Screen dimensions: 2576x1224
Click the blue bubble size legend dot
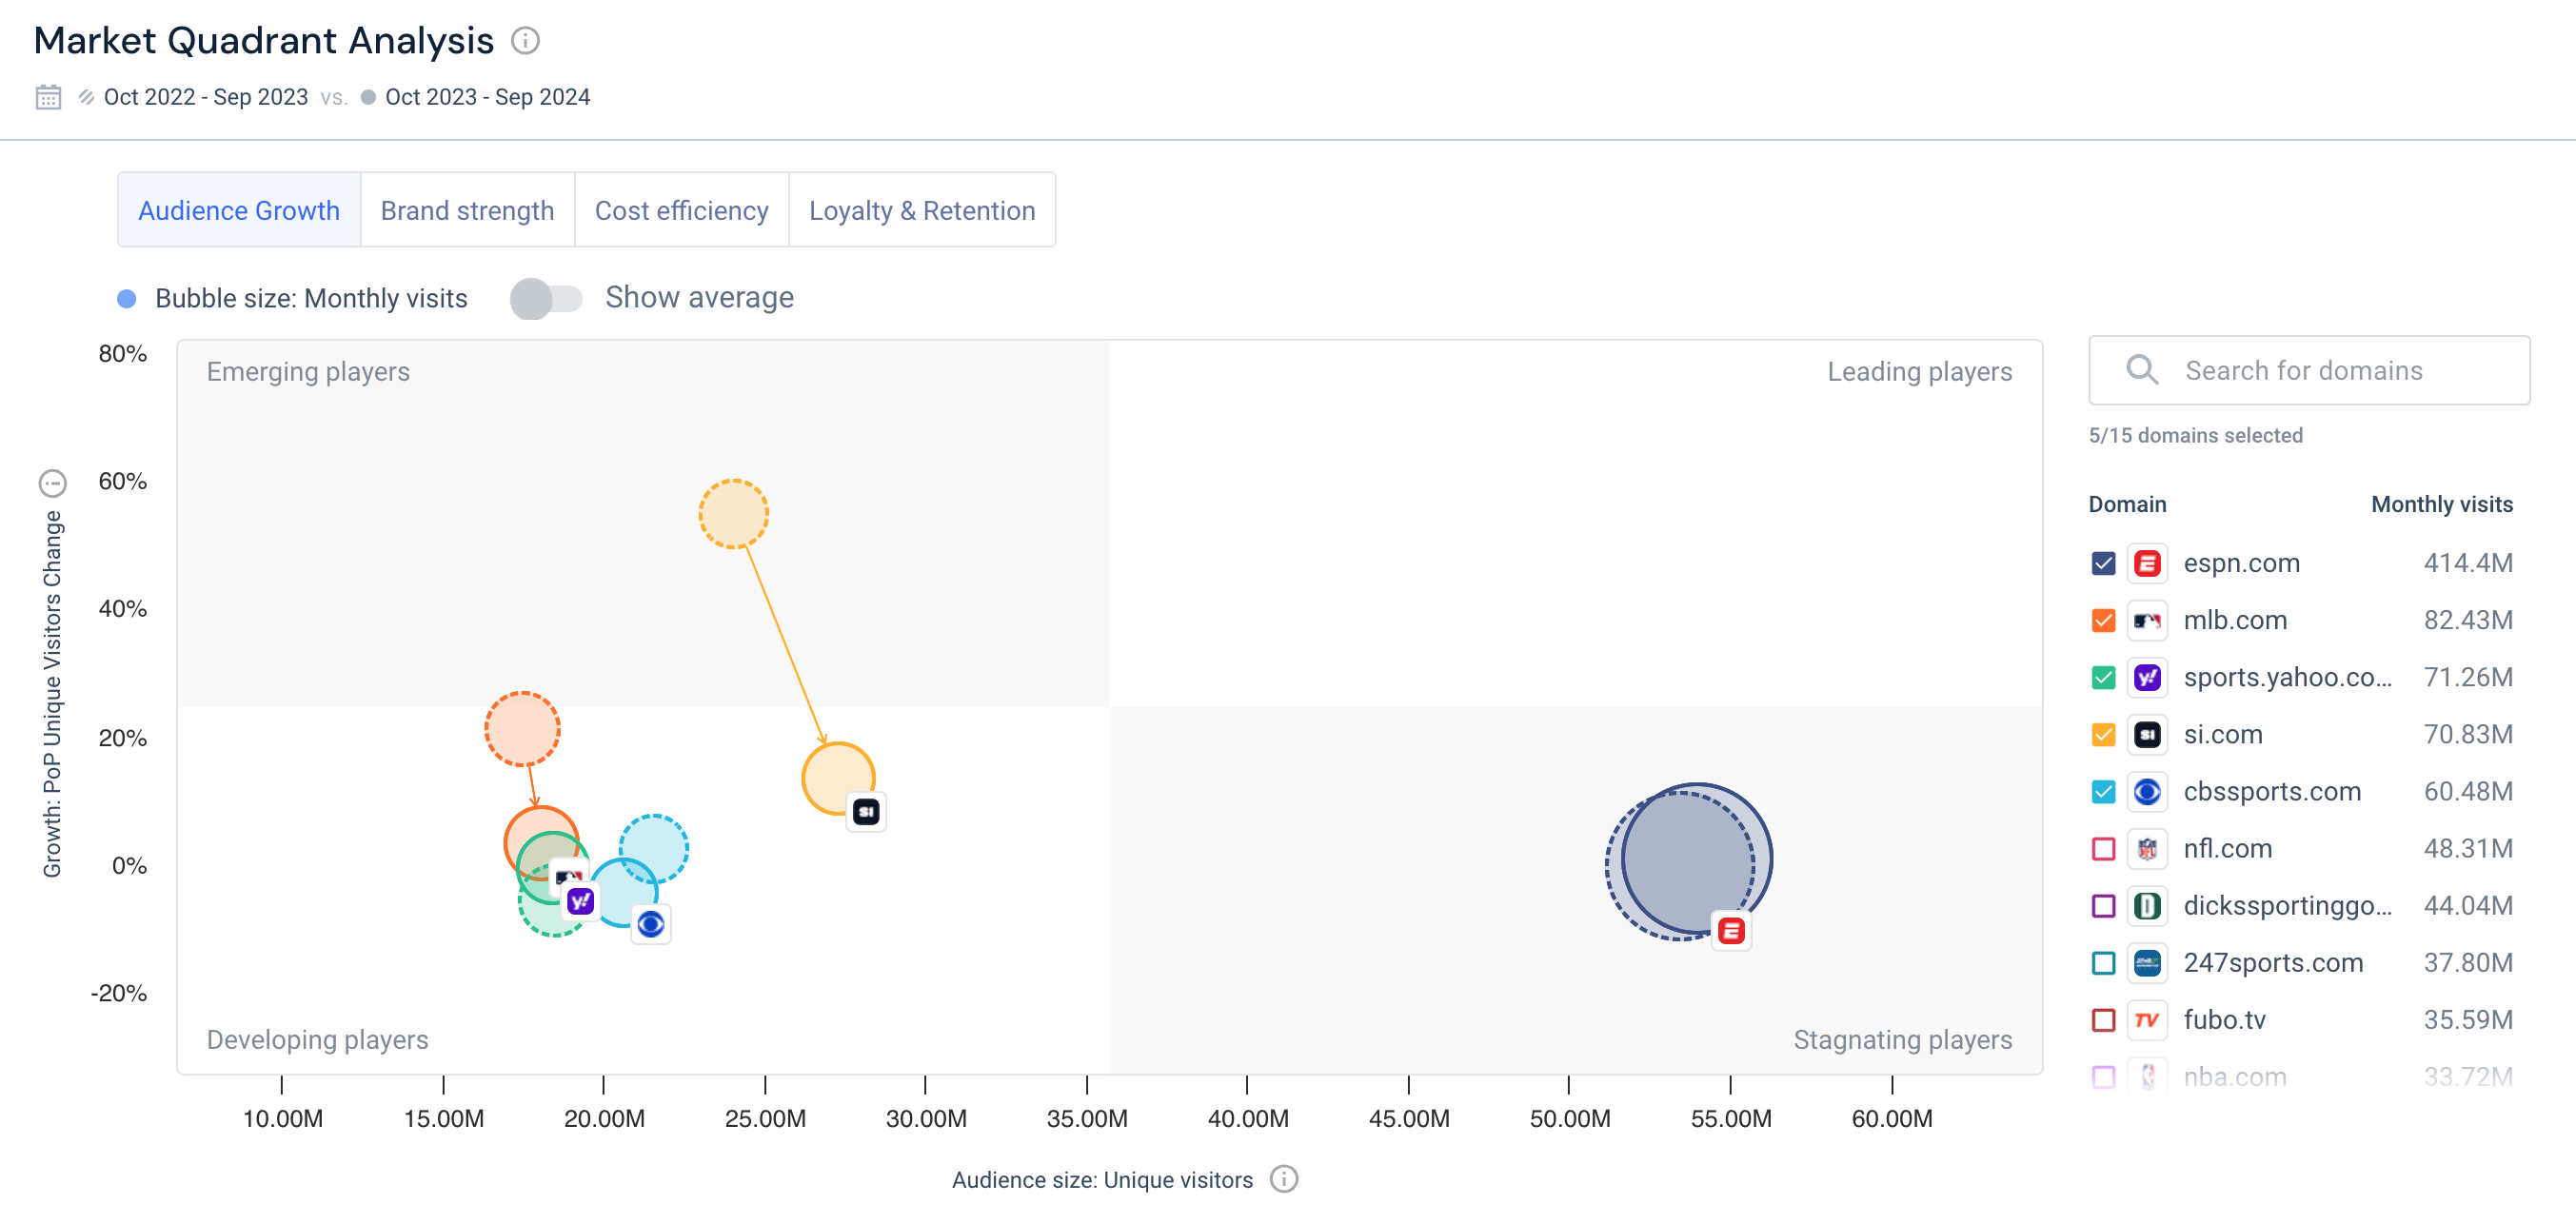coord(126,298)
